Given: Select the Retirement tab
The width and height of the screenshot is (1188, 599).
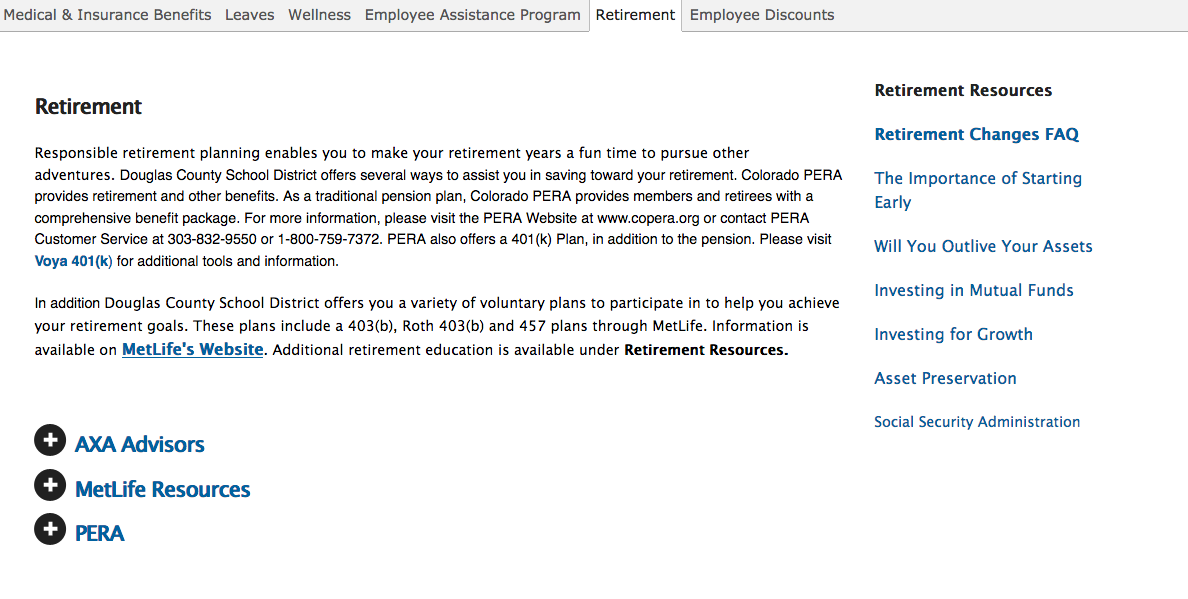Looking at the screenshot, I should (x=636, y=15).
